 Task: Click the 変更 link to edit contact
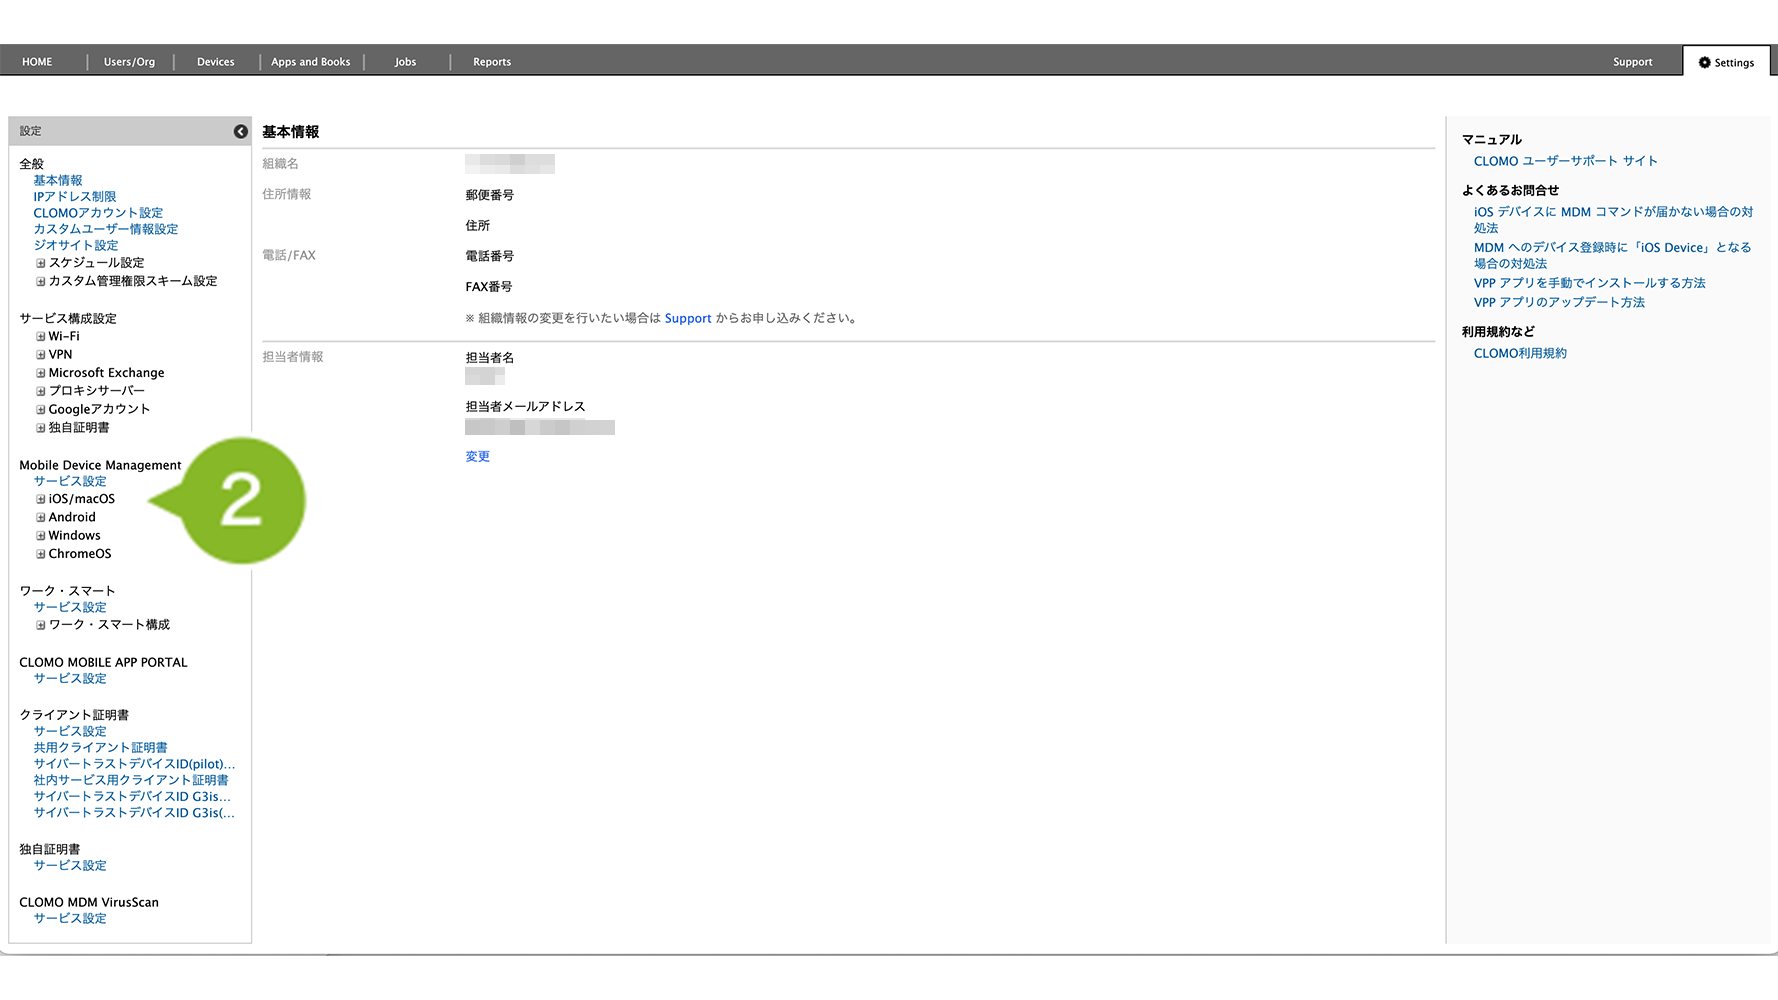(477, 457)
